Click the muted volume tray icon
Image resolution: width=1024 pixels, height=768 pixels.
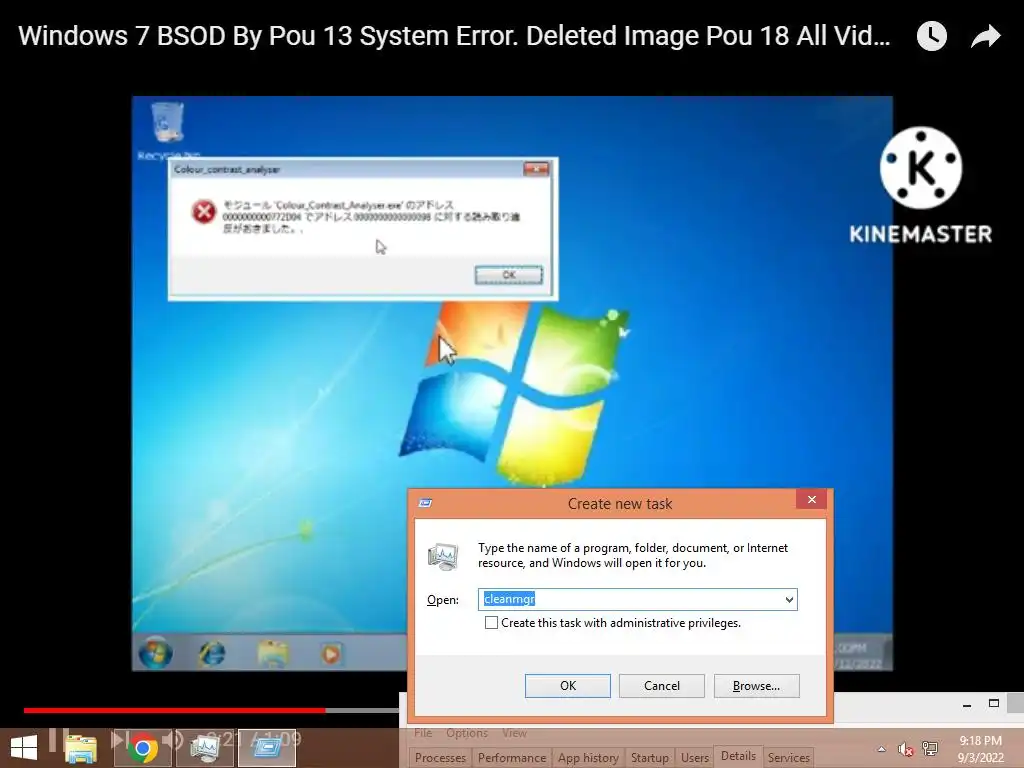pos(906,750)
